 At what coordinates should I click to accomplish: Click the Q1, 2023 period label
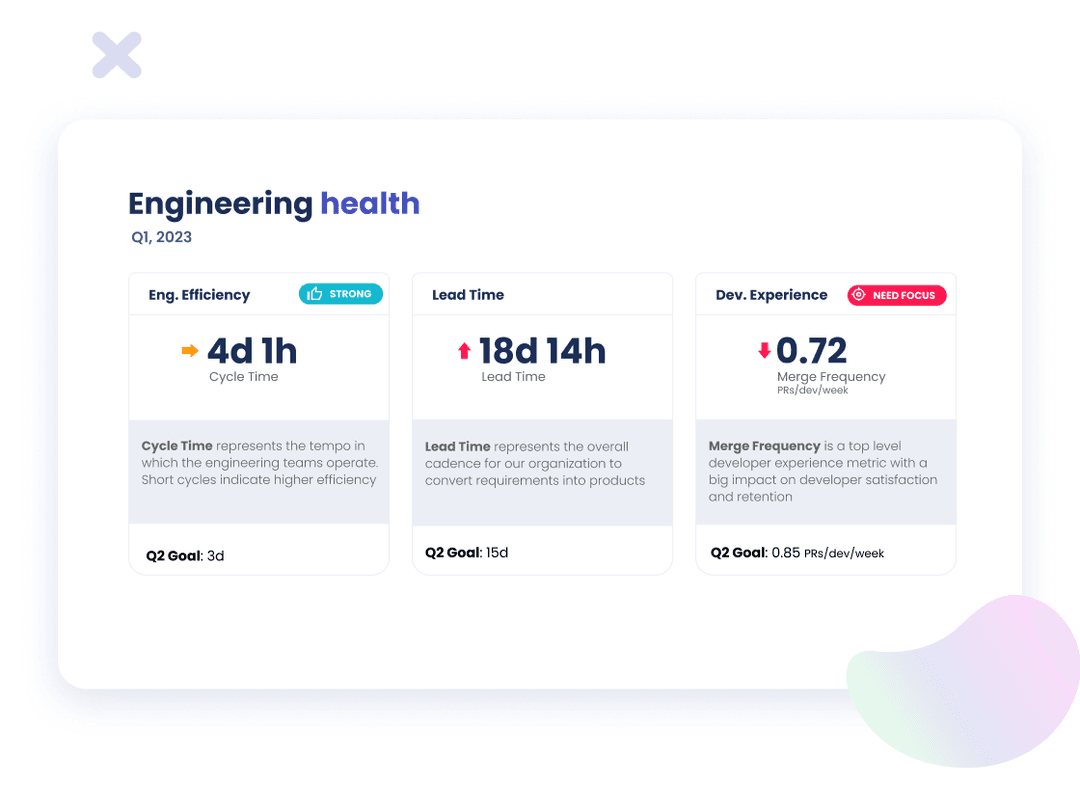(161, 237)
